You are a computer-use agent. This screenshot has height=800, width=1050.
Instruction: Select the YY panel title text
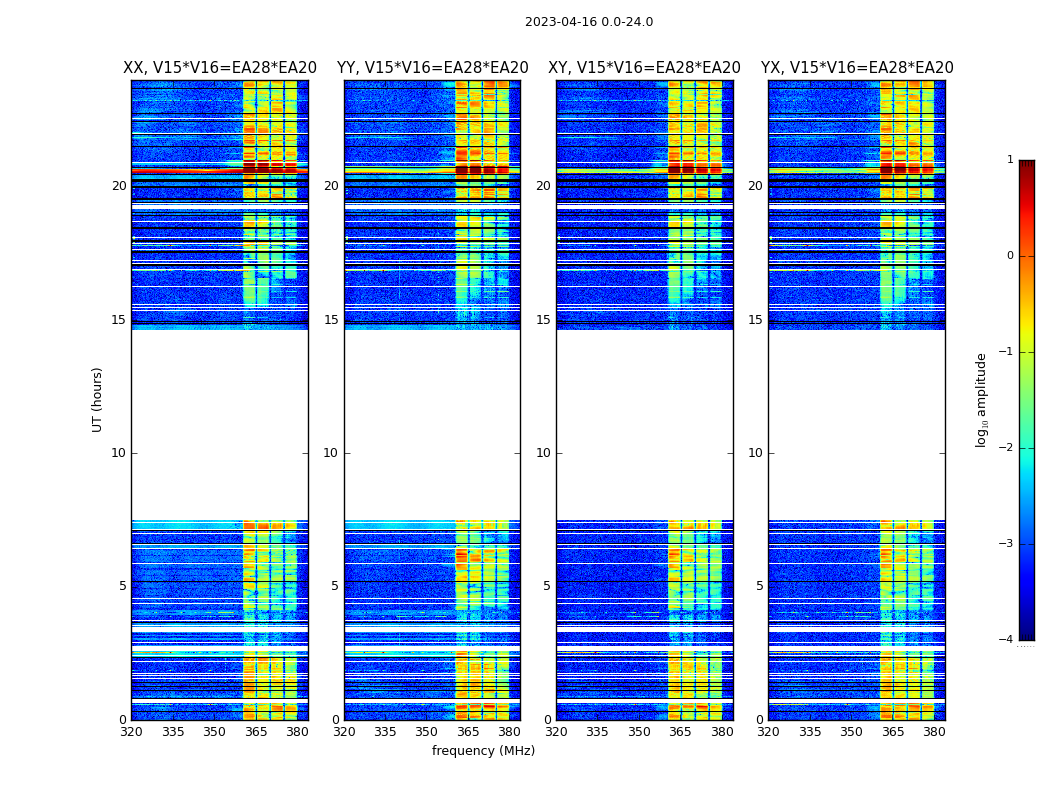click(x=432, y=68)
